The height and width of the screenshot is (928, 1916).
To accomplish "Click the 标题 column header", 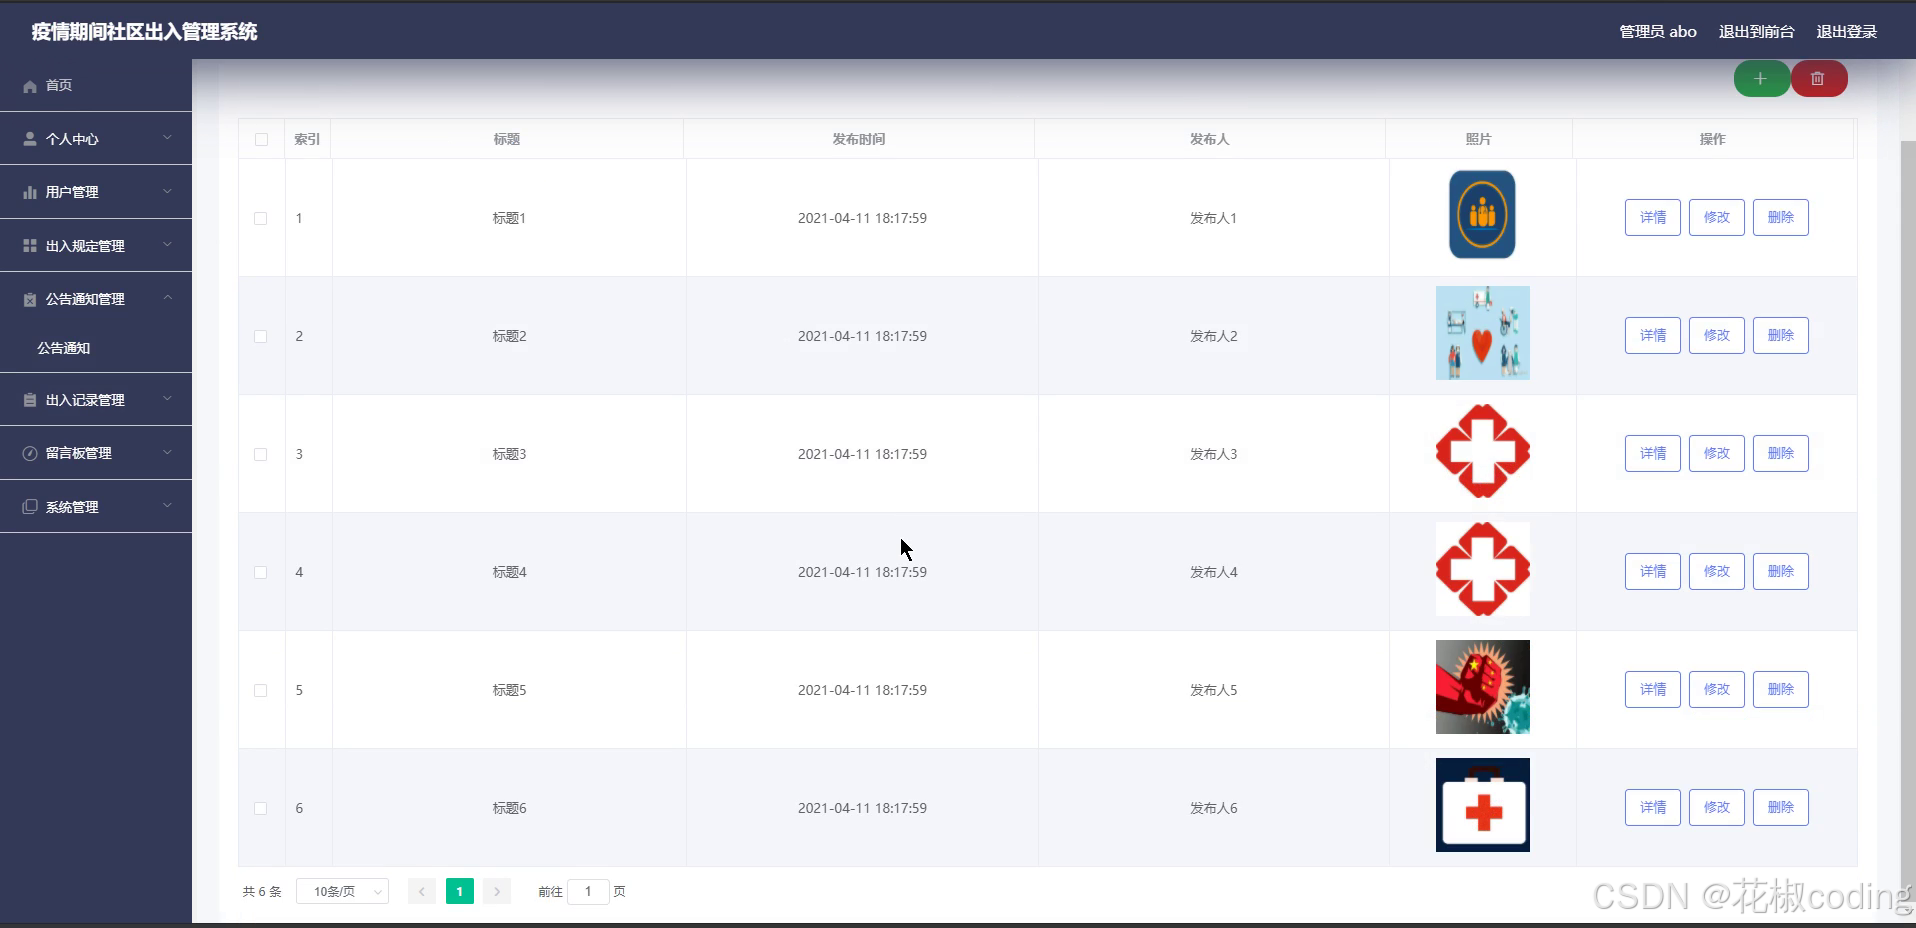I will click(507, 139).
